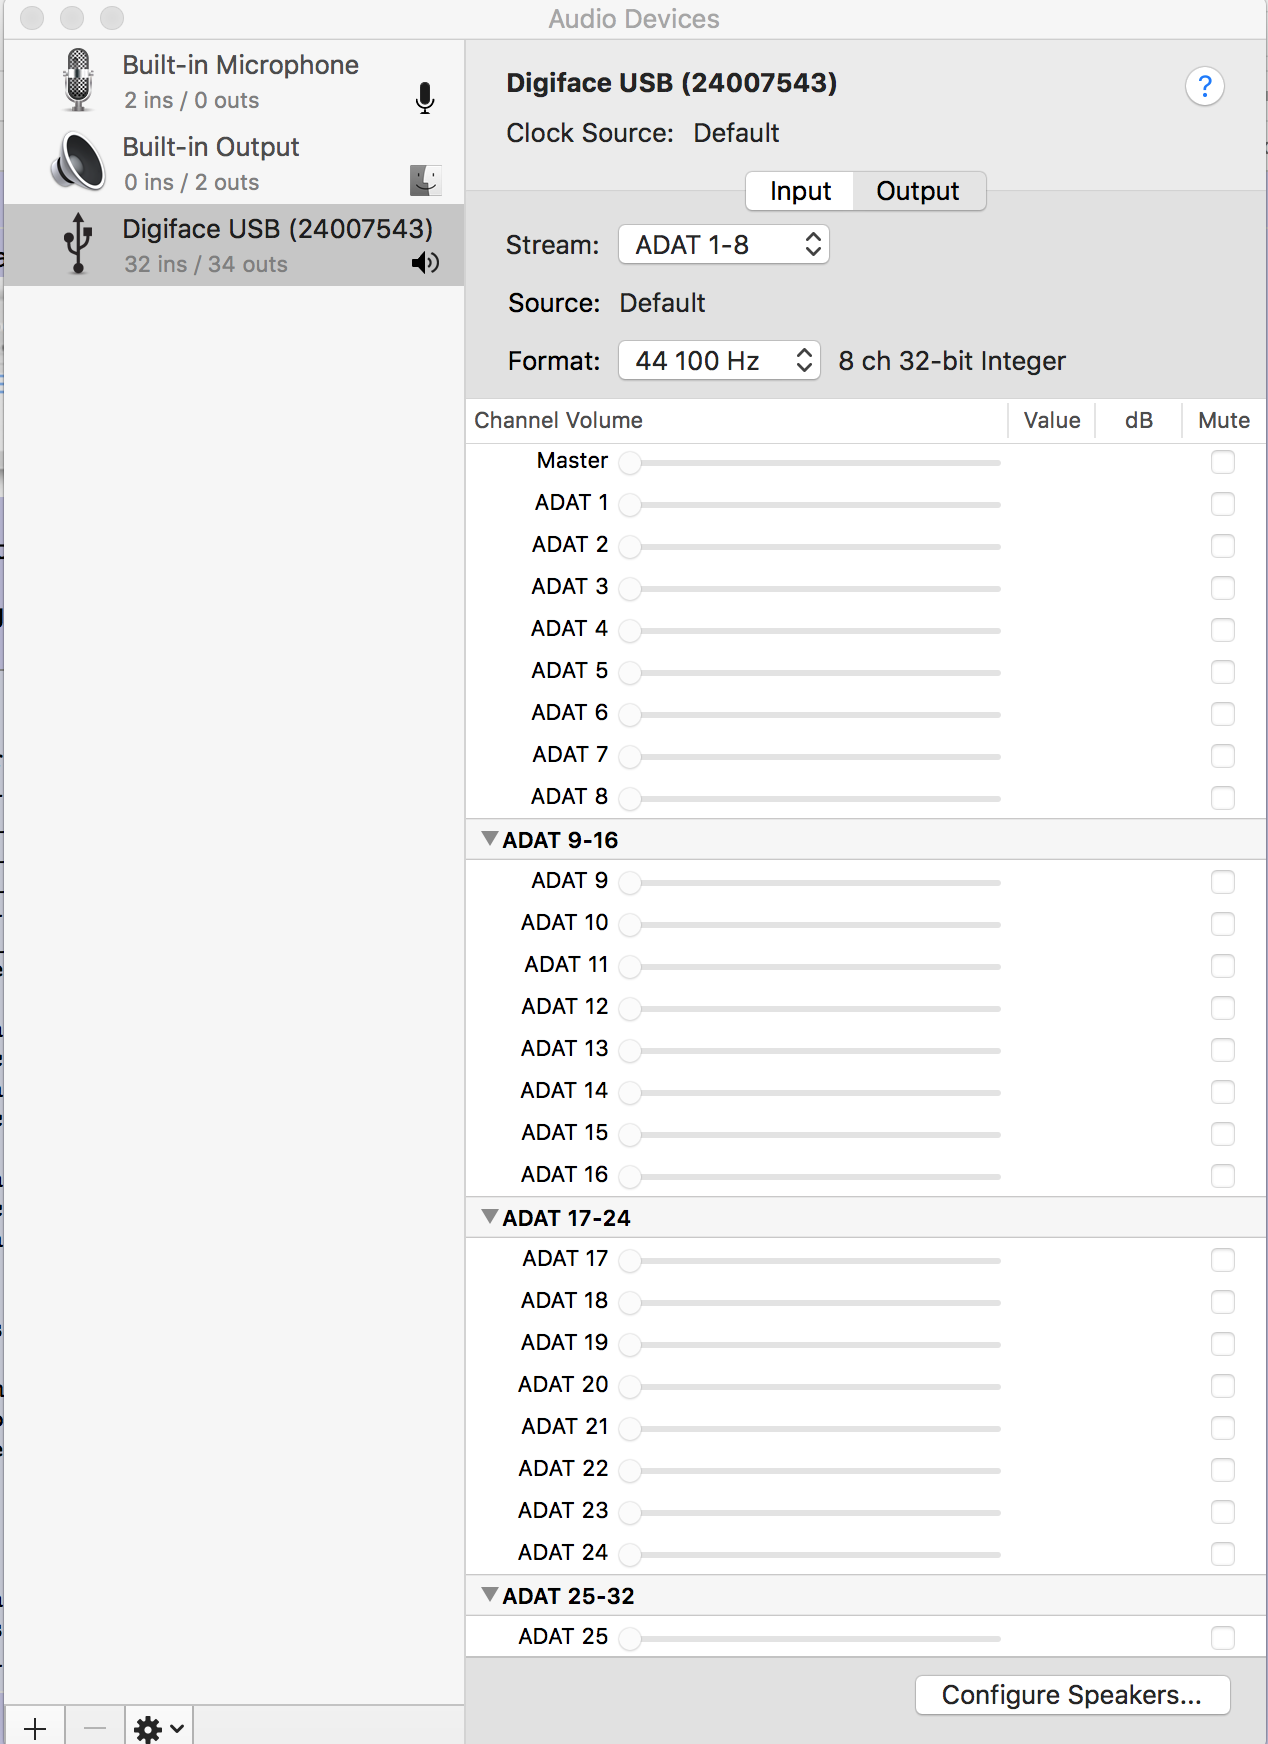1268x1744 pixels.
Task: Click the ADAT 6 volume slider
Action: 810,715
